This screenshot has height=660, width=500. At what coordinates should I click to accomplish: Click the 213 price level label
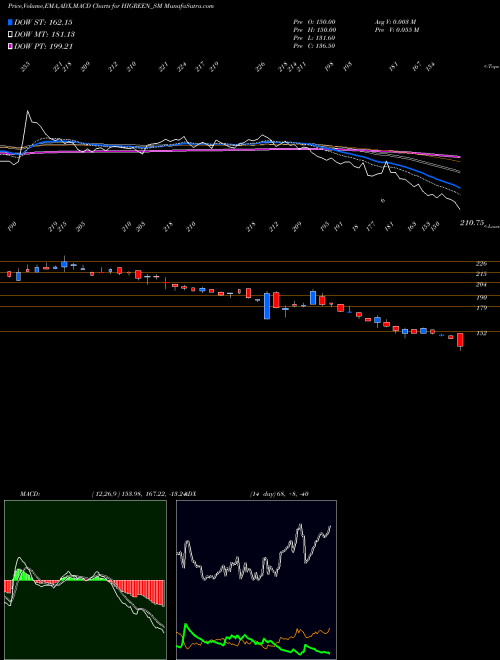tap(481, 274)
